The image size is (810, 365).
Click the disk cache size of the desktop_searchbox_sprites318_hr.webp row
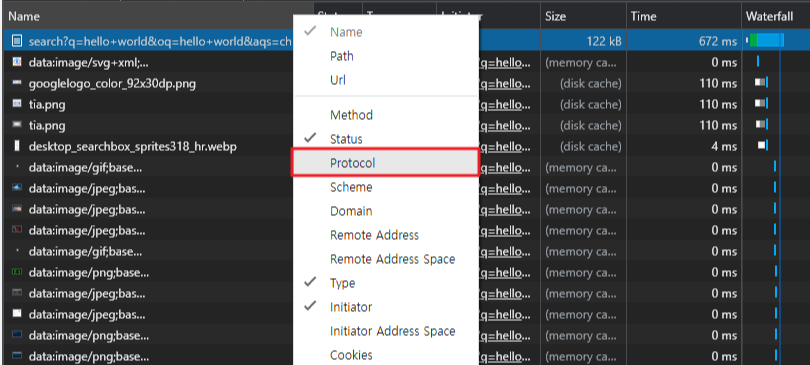point(590,147)
